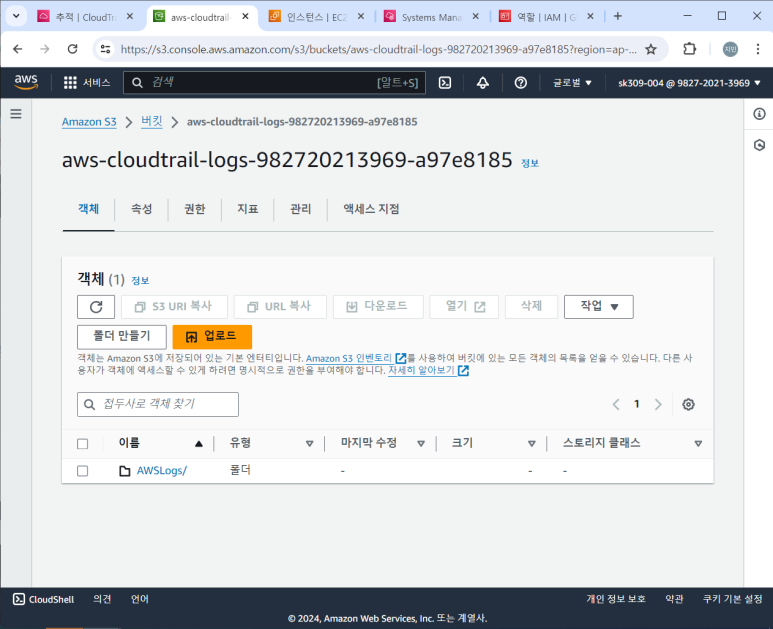Screen dimensions: 773x629
Task: Focus the AWS 검색 search field
Action: pyautogui.click(x=274, y=82)
